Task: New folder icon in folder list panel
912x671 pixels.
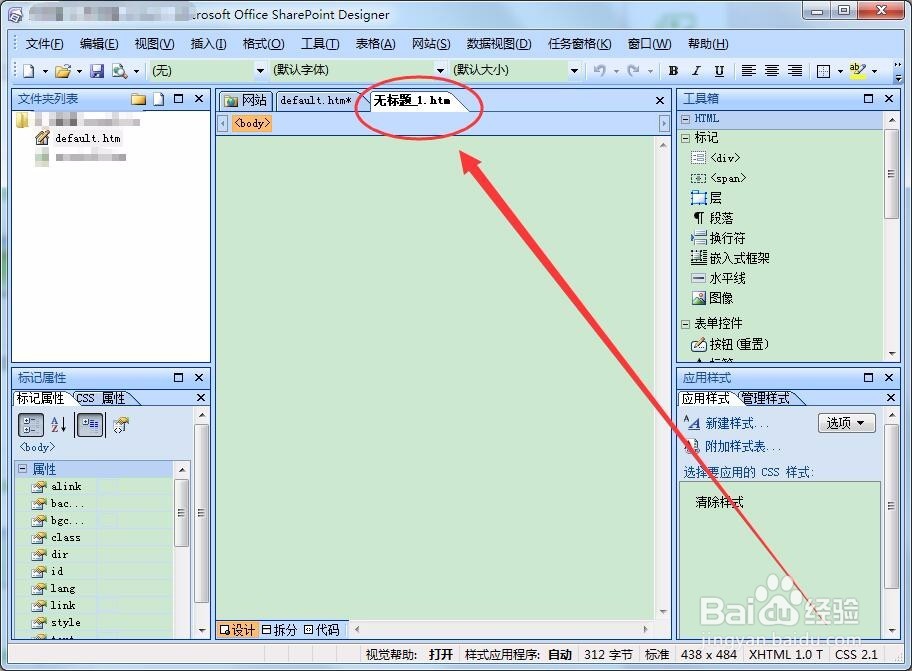Action: coord(138,99)
